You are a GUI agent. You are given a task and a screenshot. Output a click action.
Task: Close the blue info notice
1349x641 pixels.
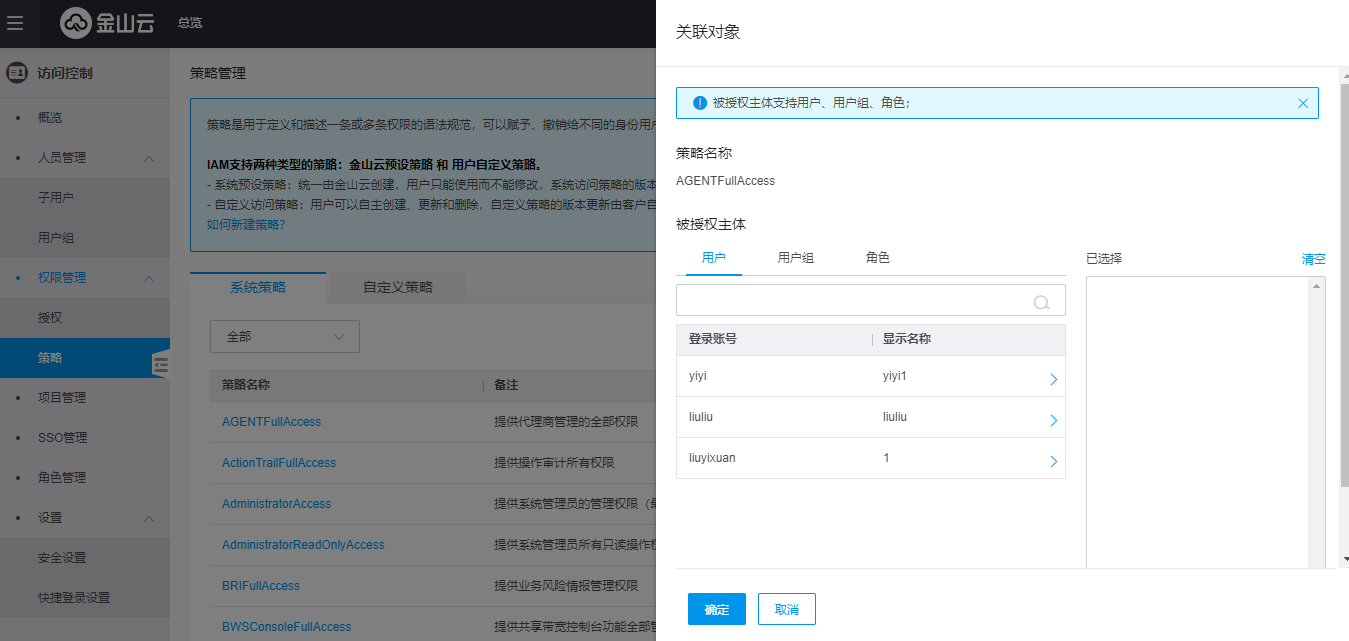tap(1303, 103)
